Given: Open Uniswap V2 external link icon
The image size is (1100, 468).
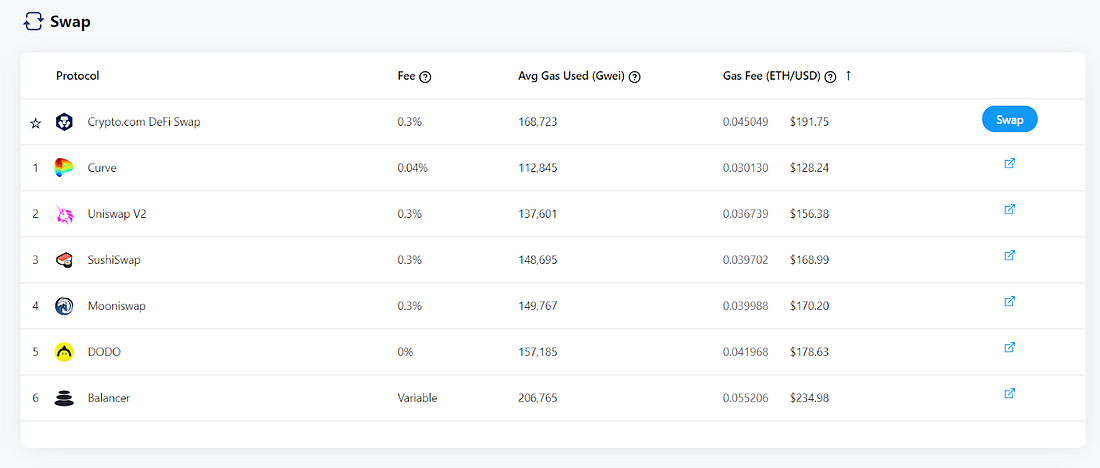Looking at the screenshot, I should [x=1010, y=209].
